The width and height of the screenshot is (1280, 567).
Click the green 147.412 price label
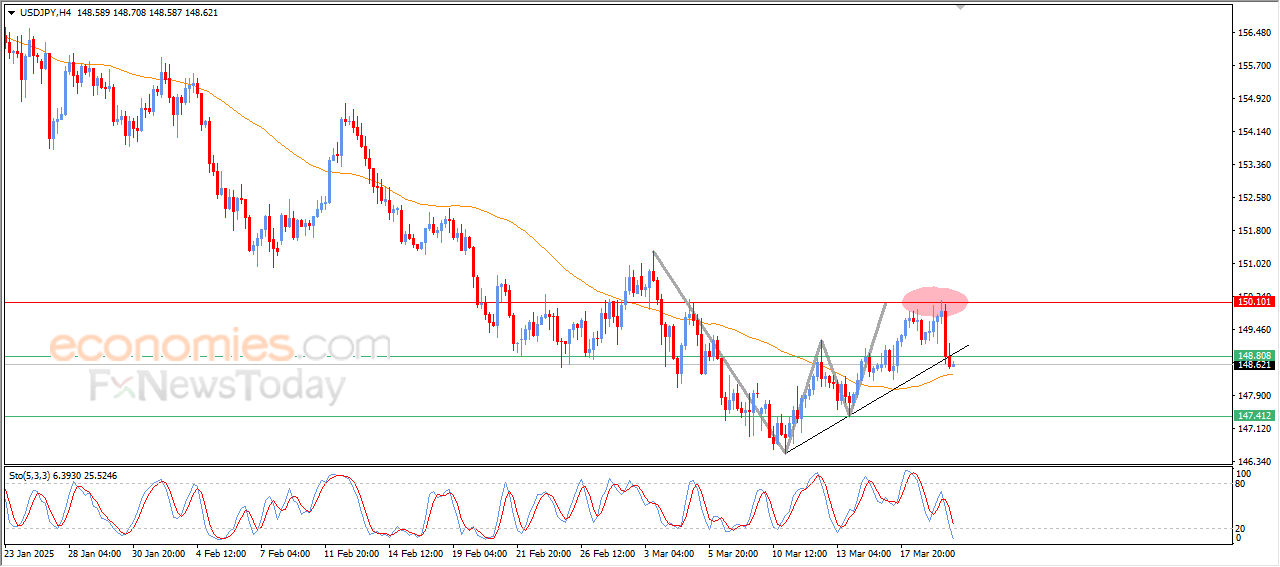tap(1254, 415)
